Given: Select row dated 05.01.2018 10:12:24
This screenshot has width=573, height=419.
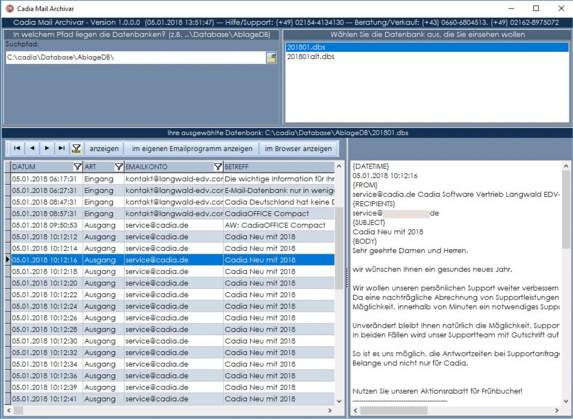Looking at the screenshot, I should (172, 306).
